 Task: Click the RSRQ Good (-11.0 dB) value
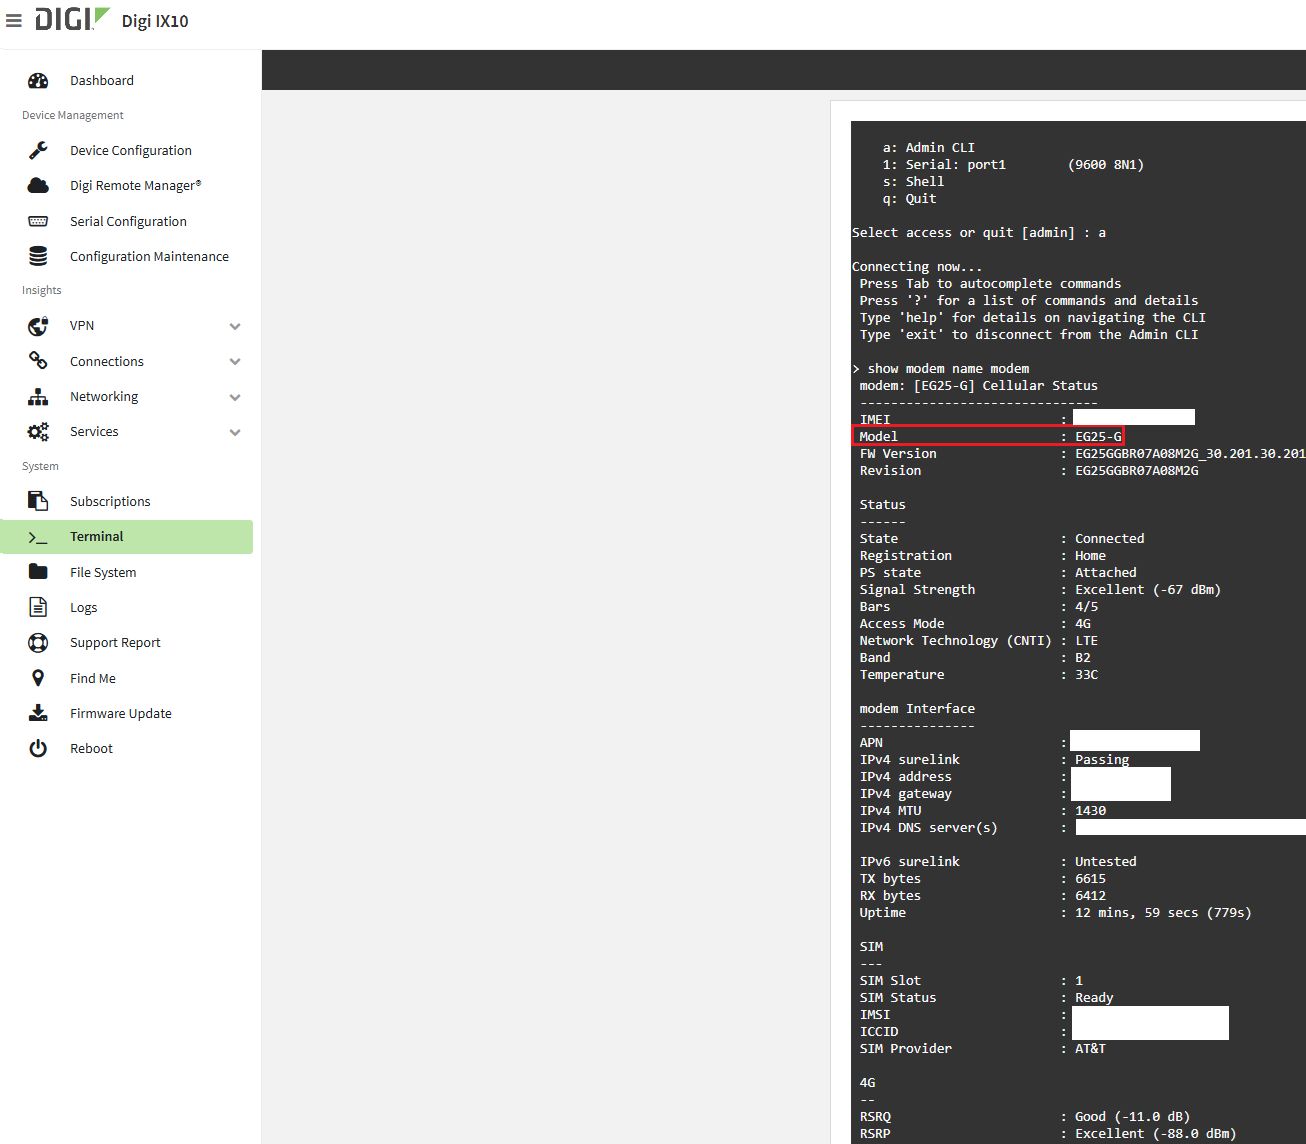point(1132,1116)
